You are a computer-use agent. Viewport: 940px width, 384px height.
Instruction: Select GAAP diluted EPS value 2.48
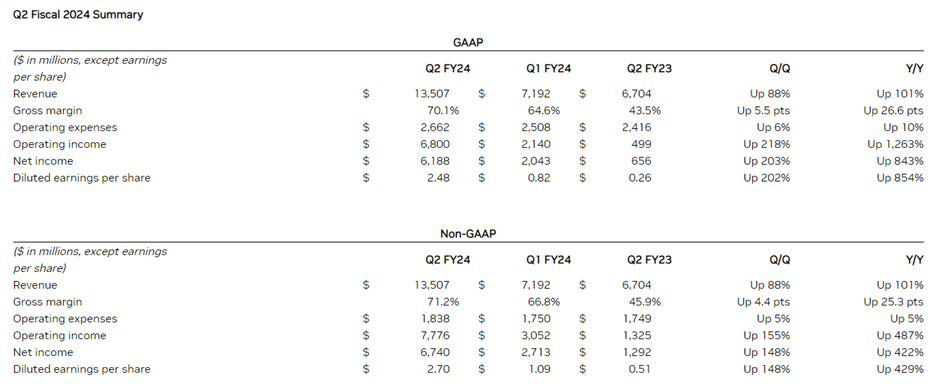click(439, 177)
